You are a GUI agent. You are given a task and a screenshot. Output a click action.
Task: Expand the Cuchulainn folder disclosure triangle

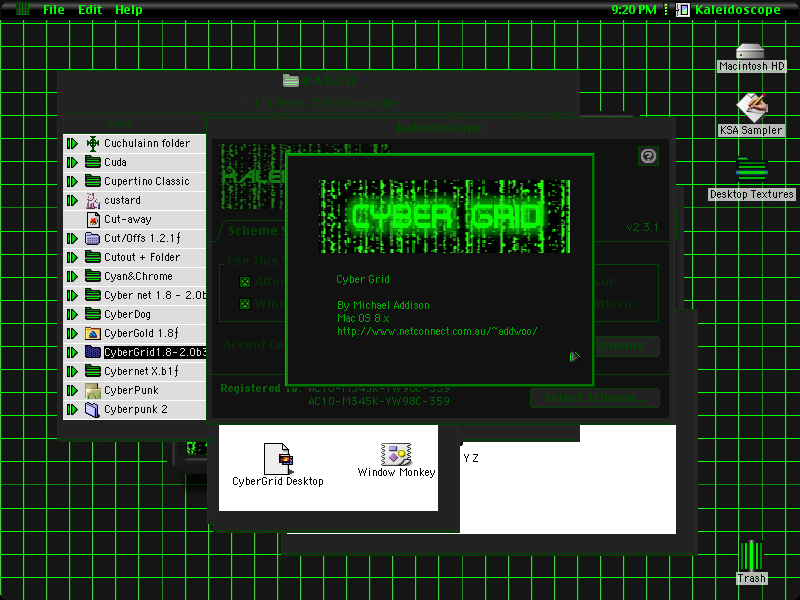(x=72, y=143)
